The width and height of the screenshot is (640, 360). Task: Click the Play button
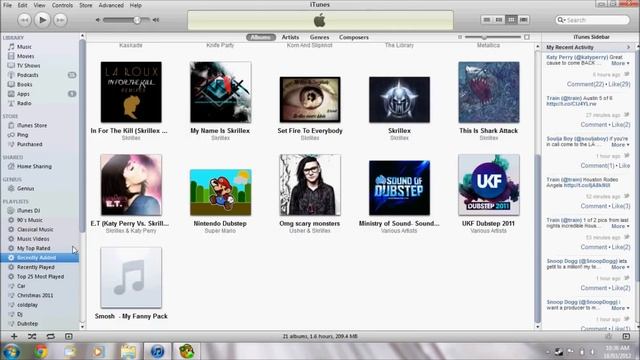(x=42, y=20)
